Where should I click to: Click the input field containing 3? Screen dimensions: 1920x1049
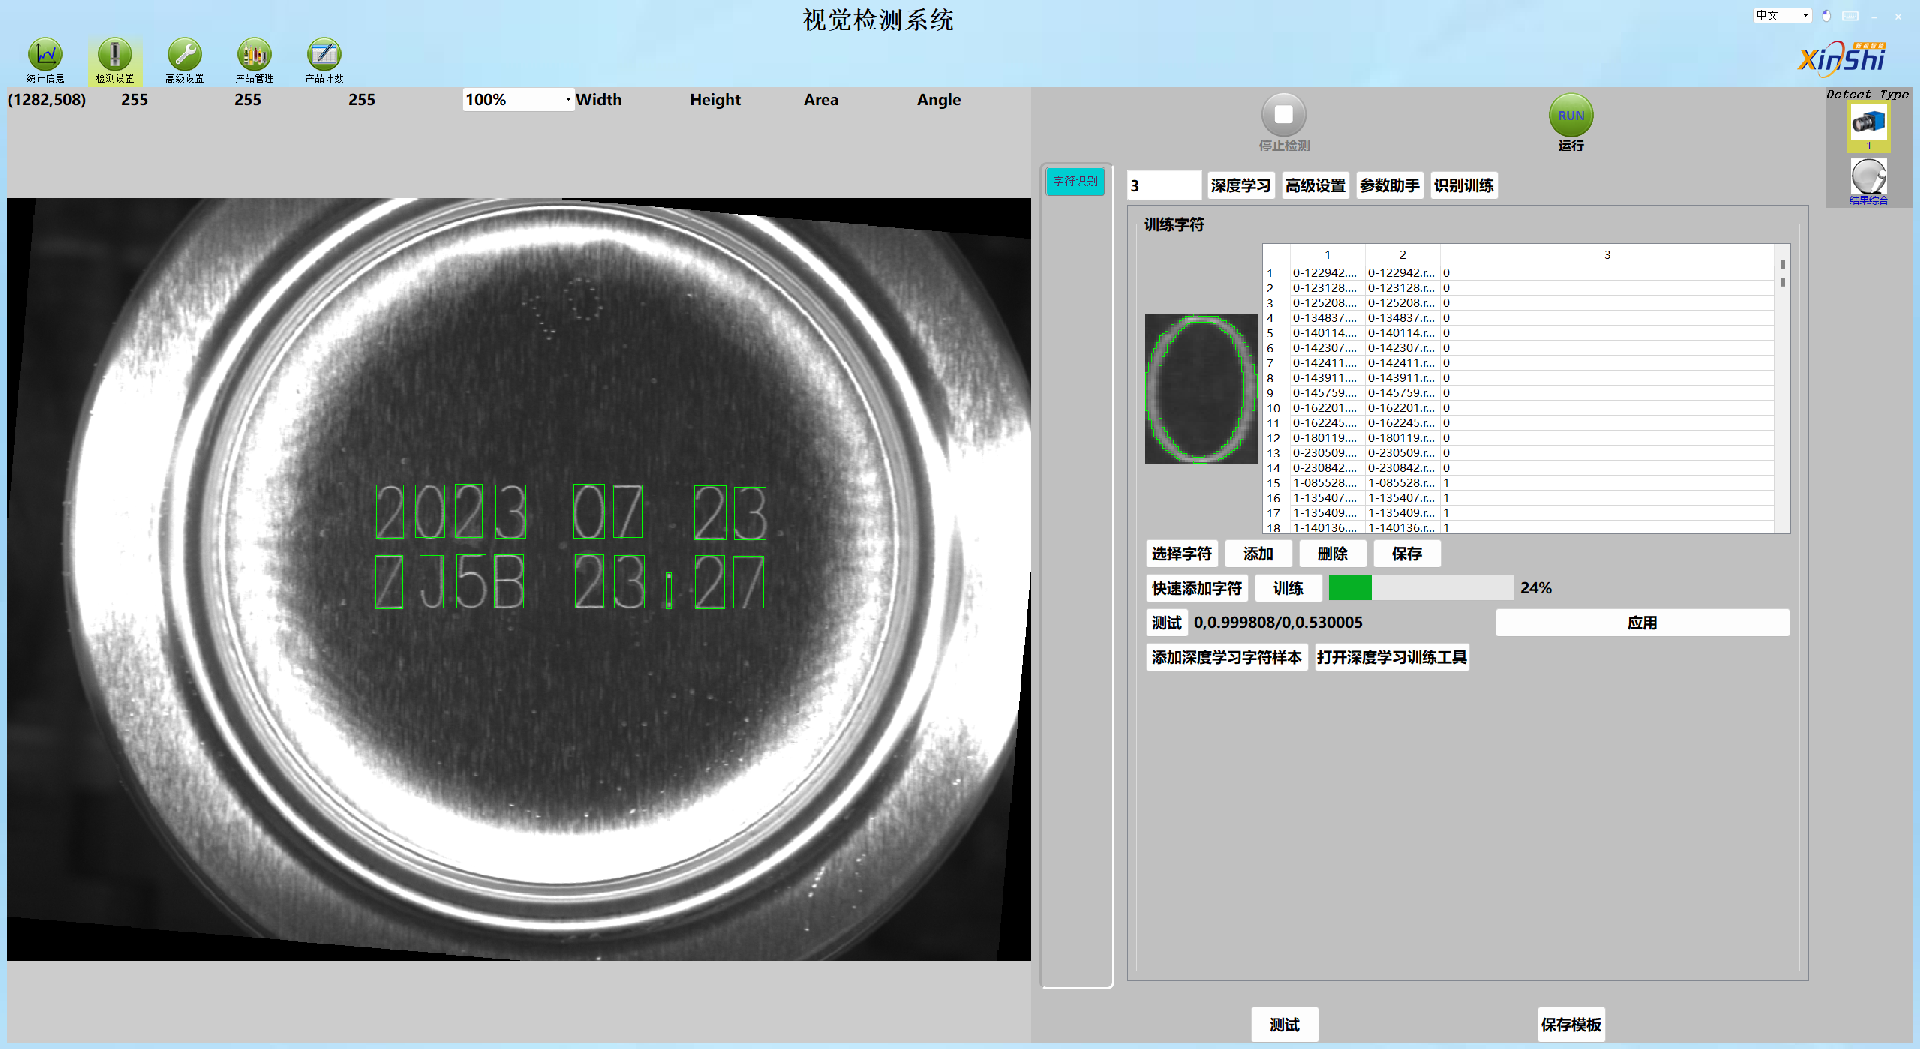click(1163, 186)
